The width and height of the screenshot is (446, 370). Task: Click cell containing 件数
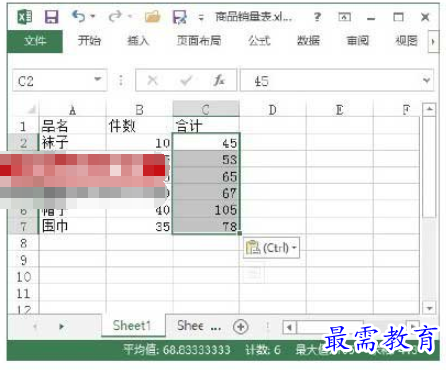pyautogui.click(x=139, y=126)
